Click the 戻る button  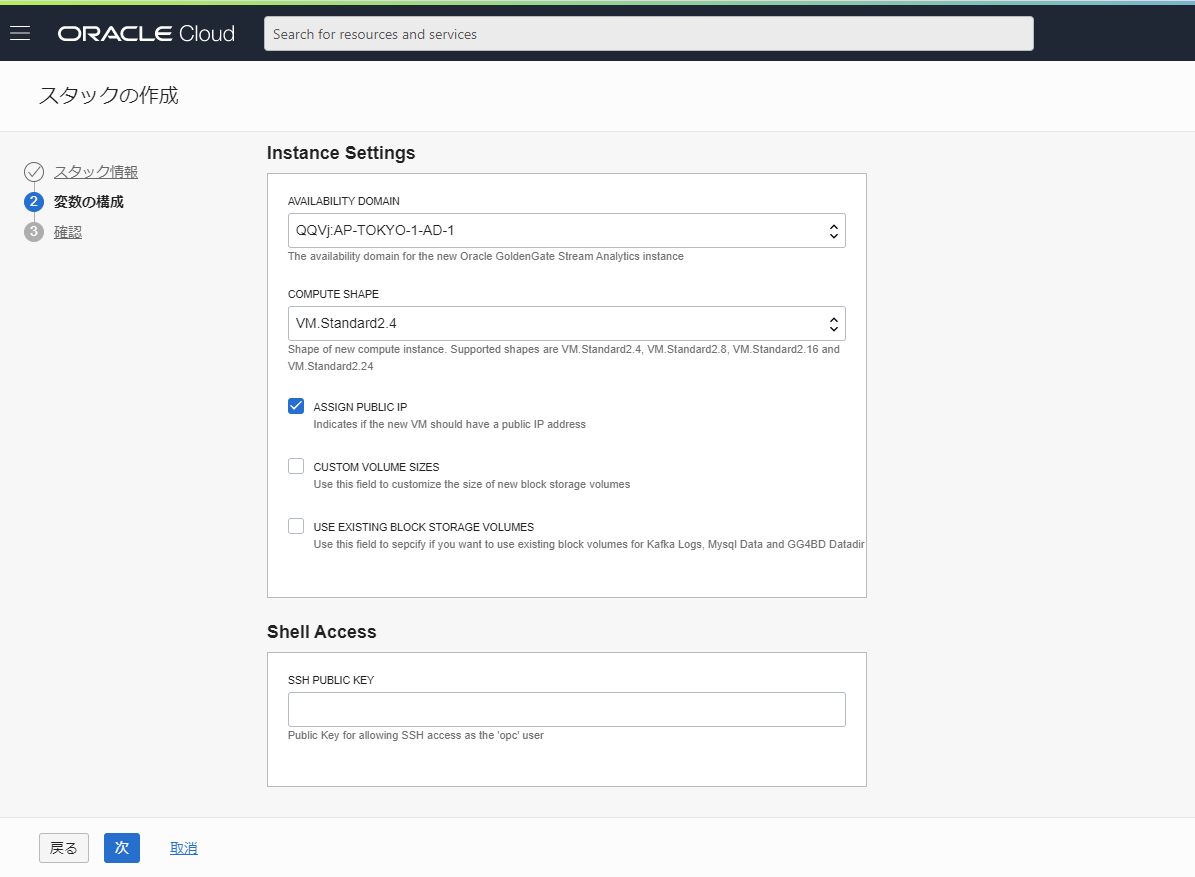(x=63, y=847)
